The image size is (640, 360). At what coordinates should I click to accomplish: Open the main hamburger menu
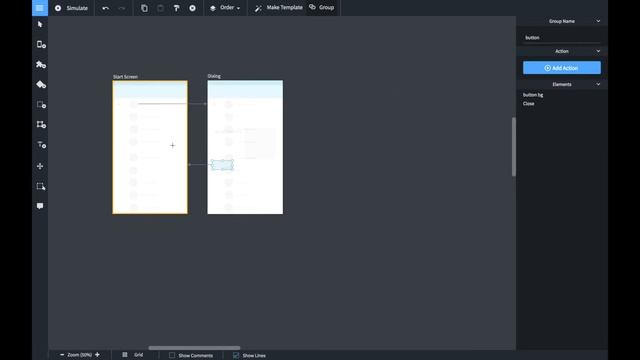point(40,8)
